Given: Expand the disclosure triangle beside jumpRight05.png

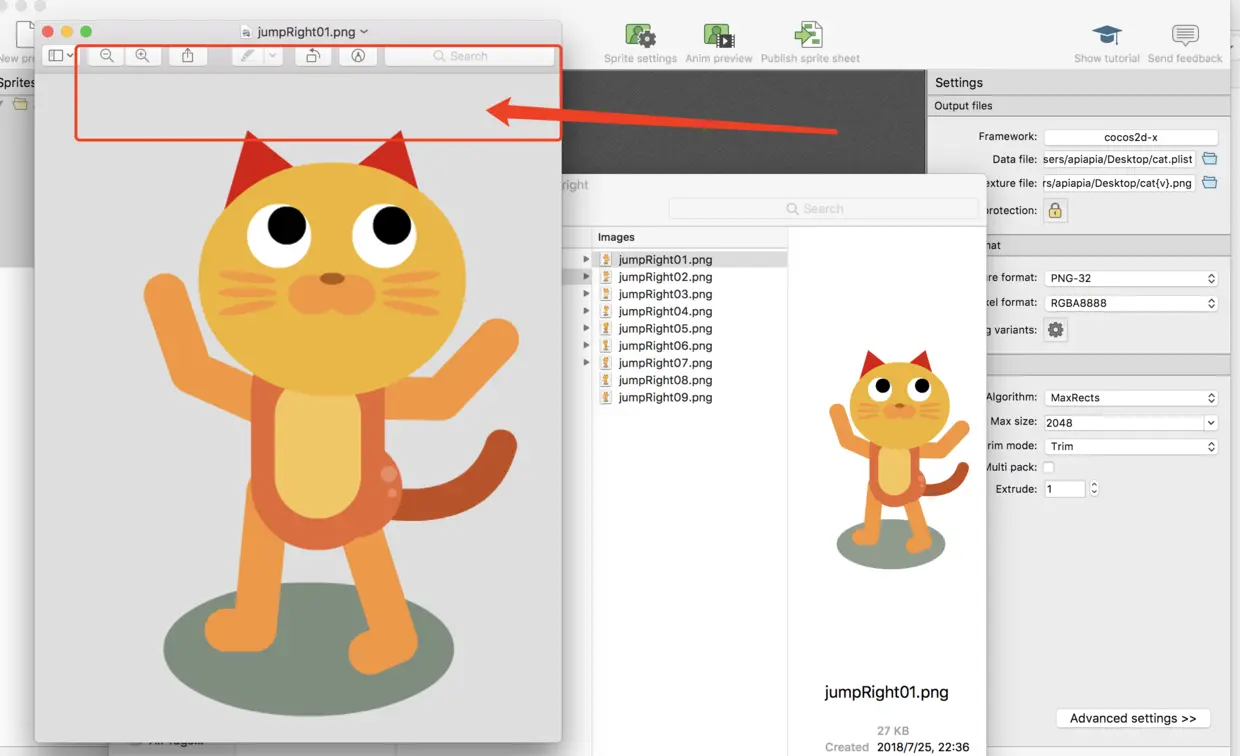Looking at the screenshot, I should coord(587,328).
